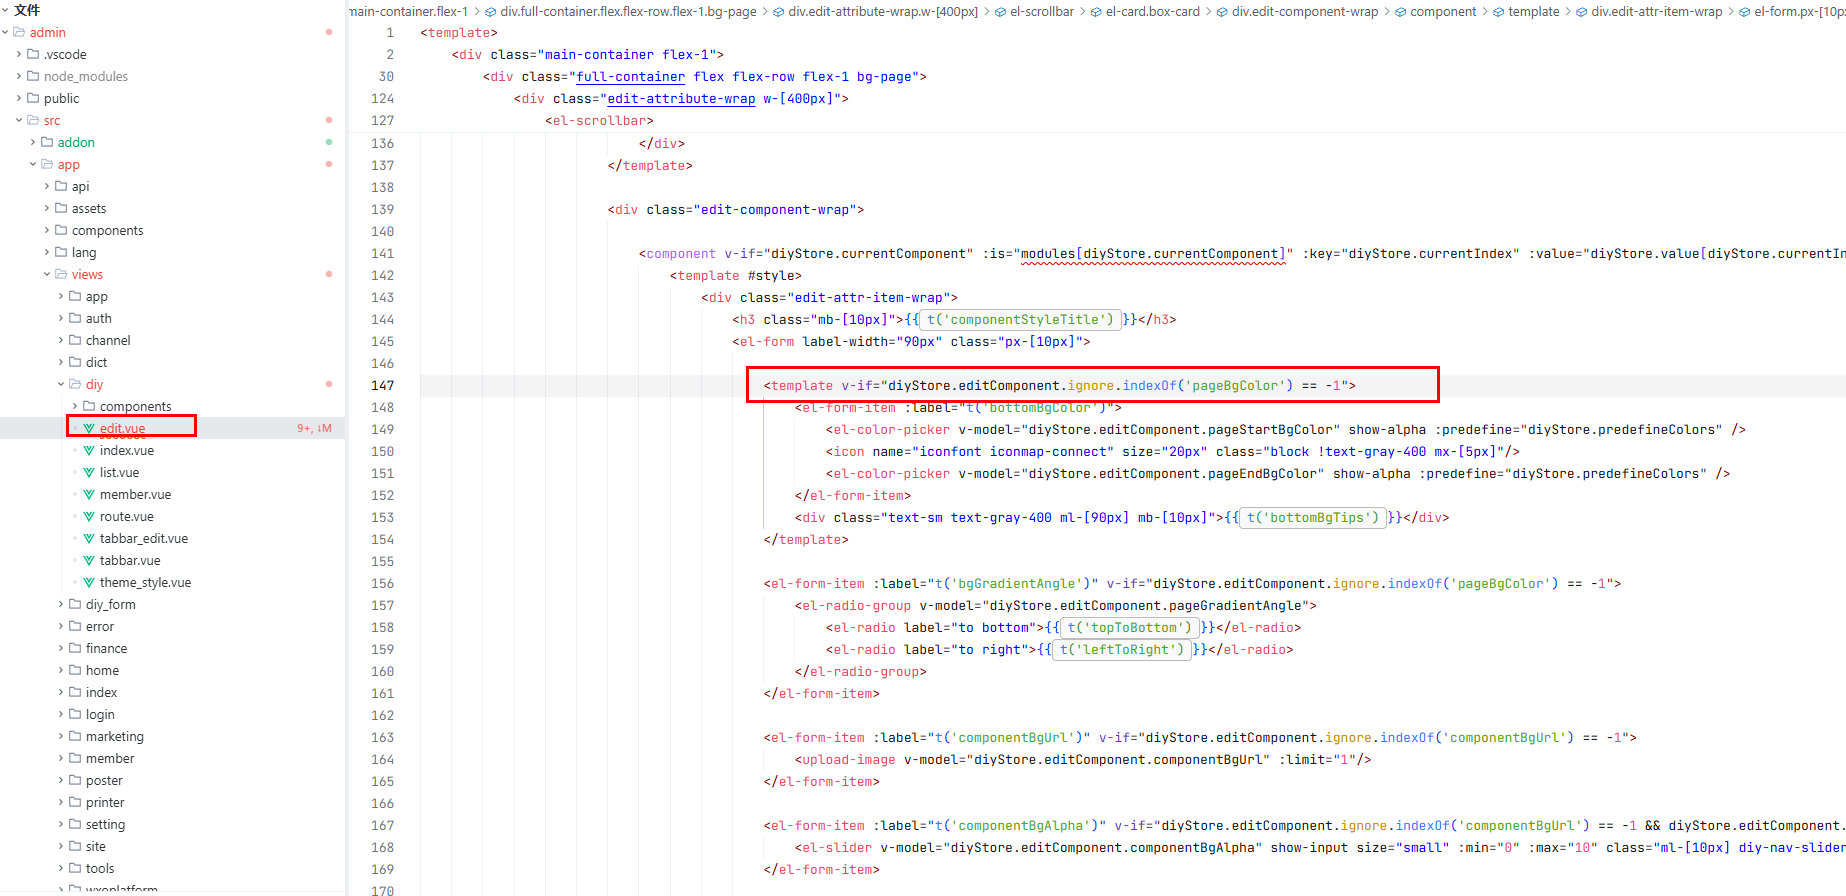Click the Vue icon of tabbar_edit.vue
Viewport: 1846px width, 896px height.
click(89, 539)
